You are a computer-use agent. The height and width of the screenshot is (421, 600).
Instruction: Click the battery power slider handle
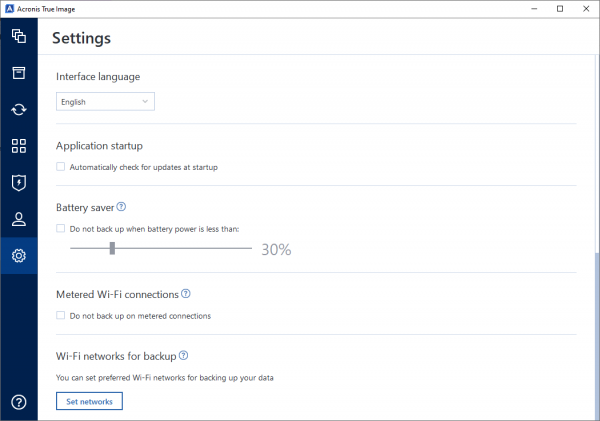point(112,248)
